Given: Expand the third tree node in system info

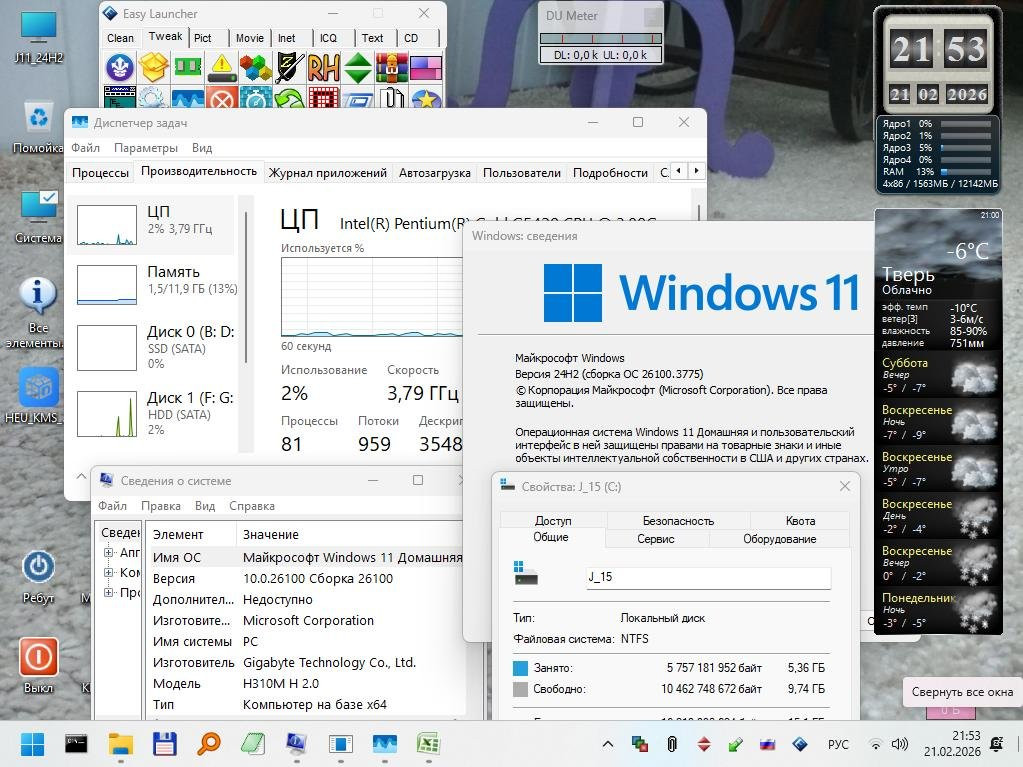Looking at the screenshot, I should (108, 592).
